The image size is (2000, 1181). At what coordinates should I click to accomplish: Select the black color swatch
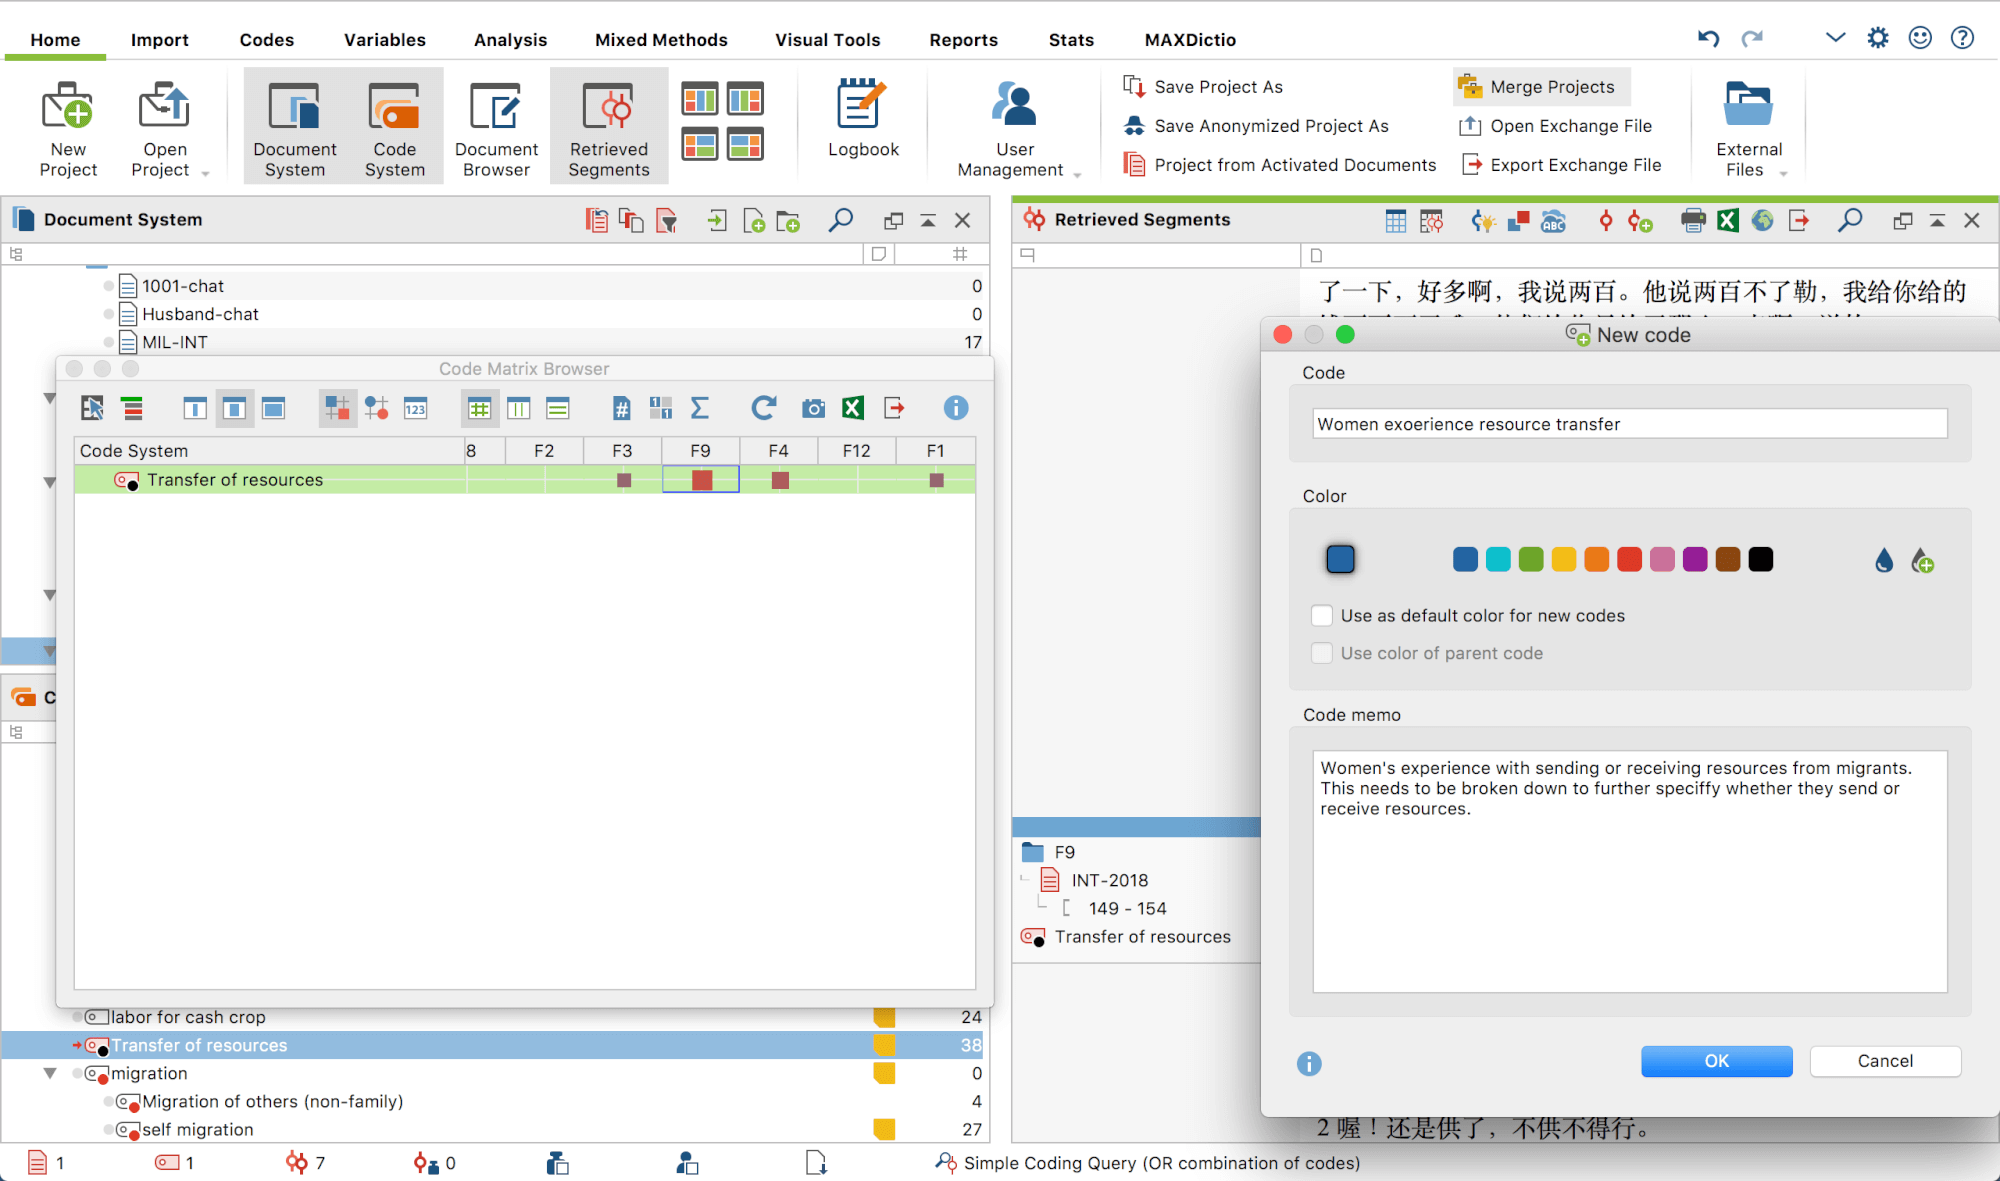[1761, 560]
